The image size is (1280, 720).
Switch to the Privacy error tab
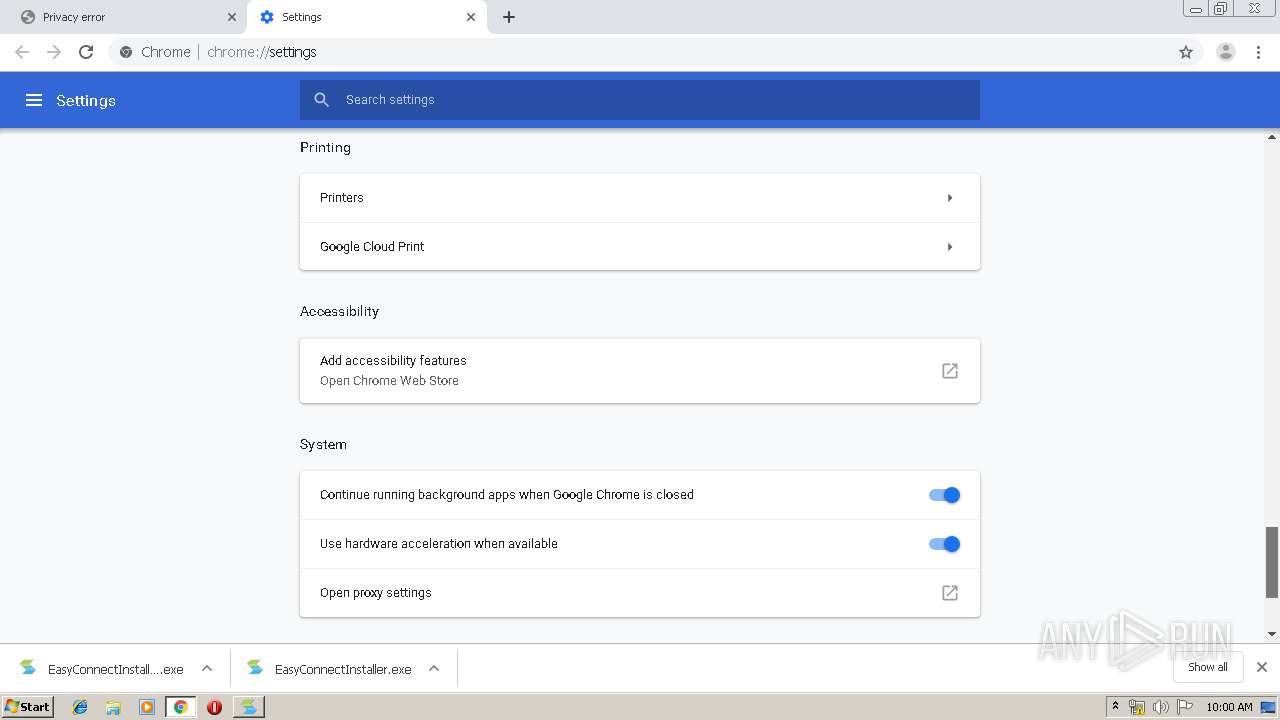(123, 17)
